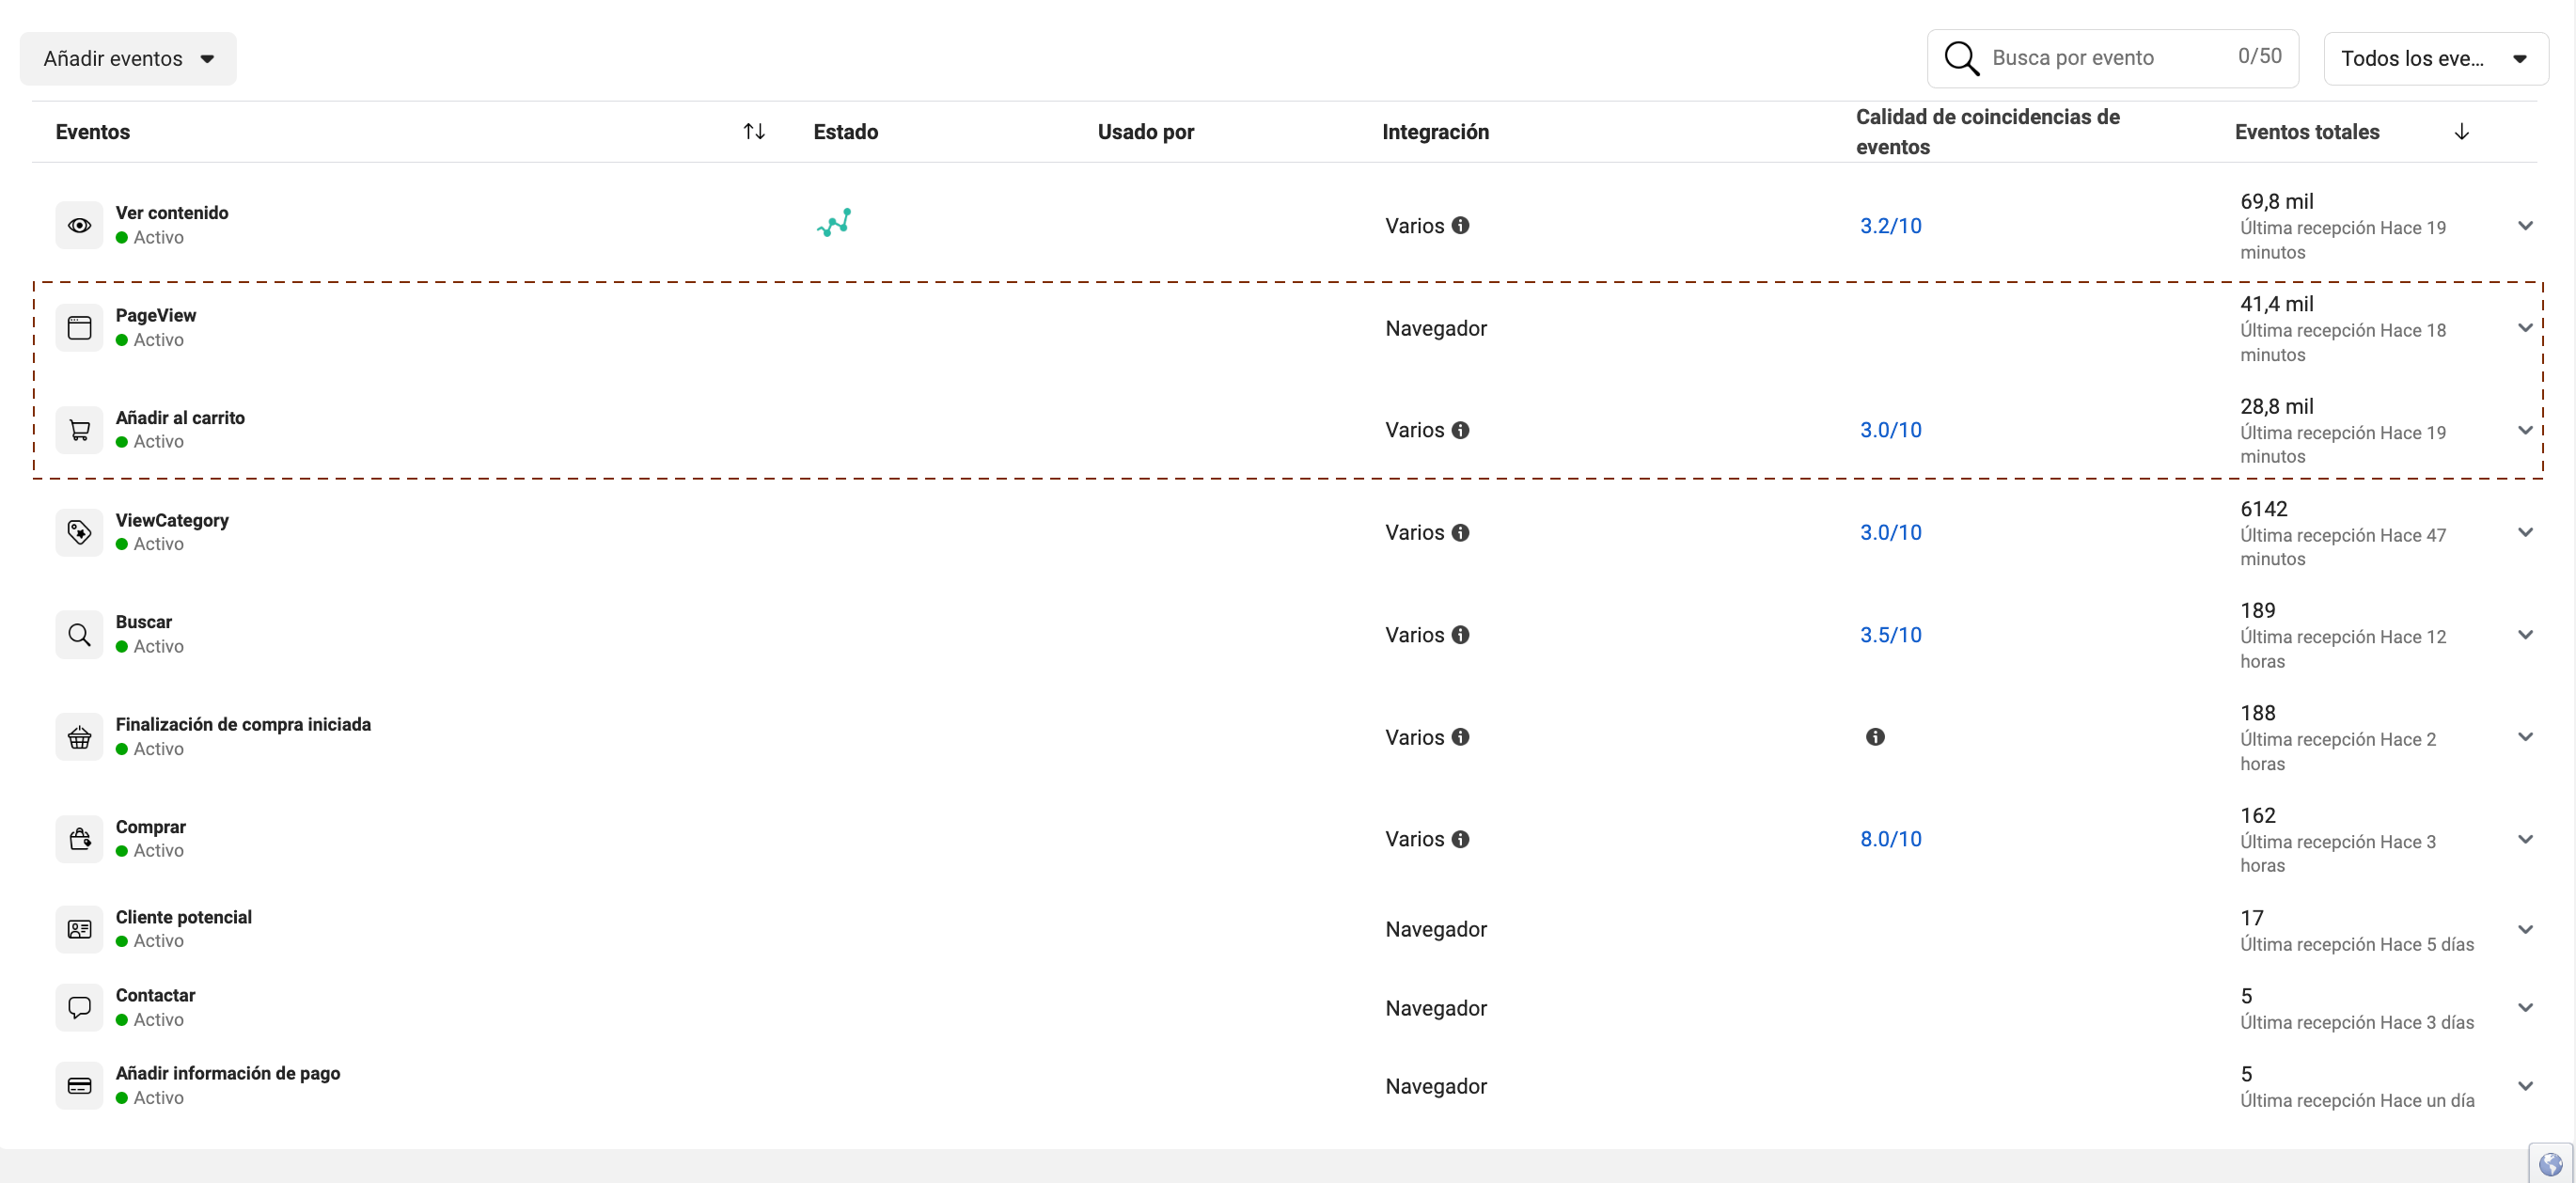2576x1183 pixels.
Task: Expand the Ver contenido row chevron
Action: click(2525, 226)
